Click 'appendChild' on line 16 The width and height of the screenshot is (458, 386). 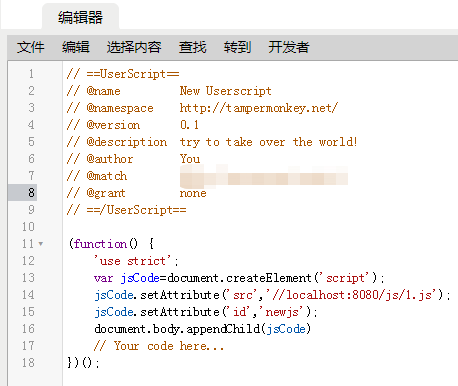pyautogui.click(x=223, y=329)
